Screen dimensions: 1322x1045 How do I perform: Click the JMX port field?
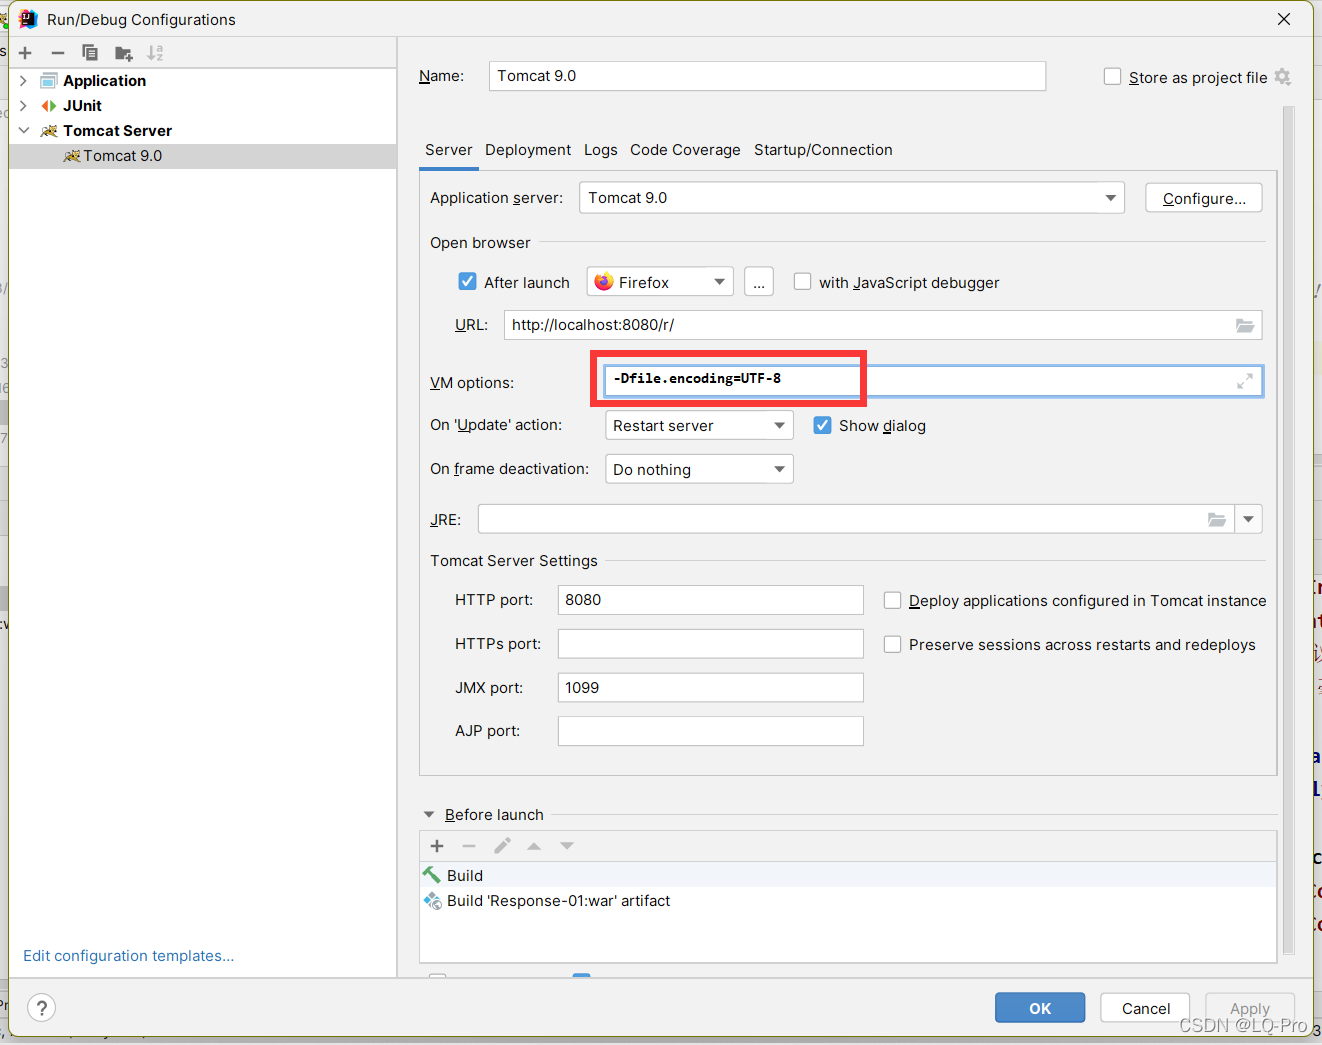tap(710, 688)
